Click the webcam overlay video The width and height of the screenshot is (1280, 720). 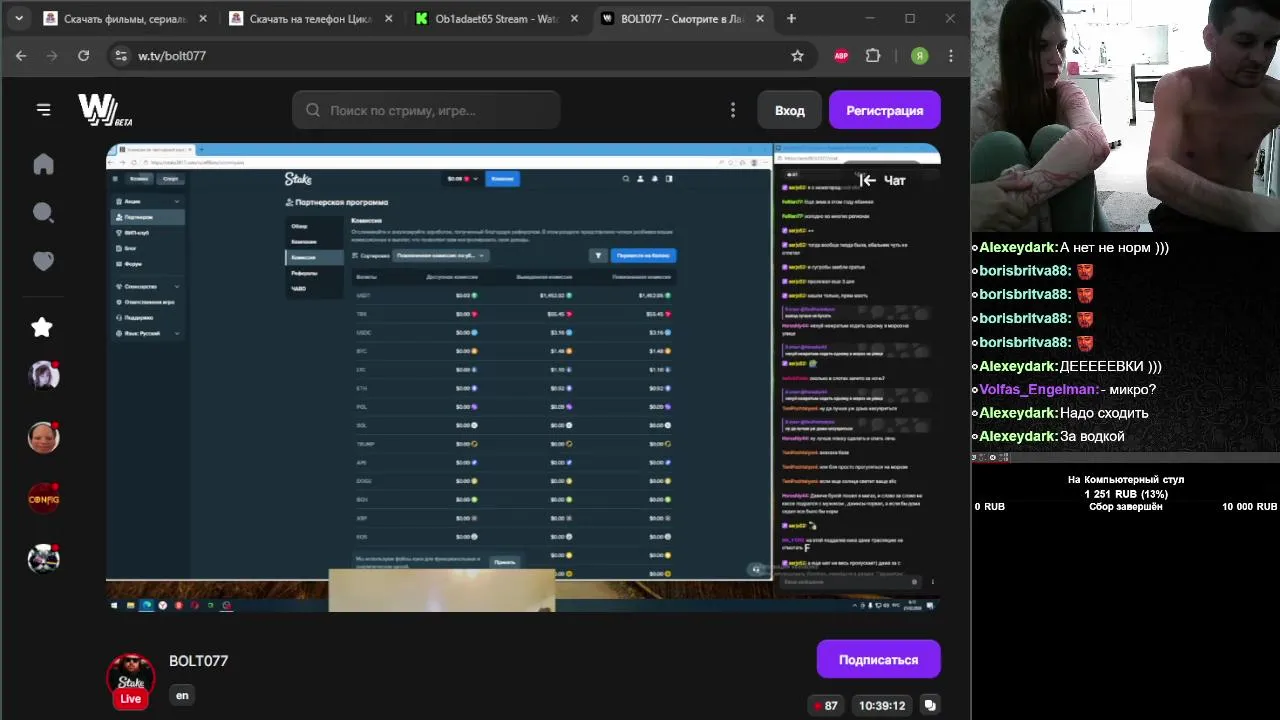[1125, 116]
